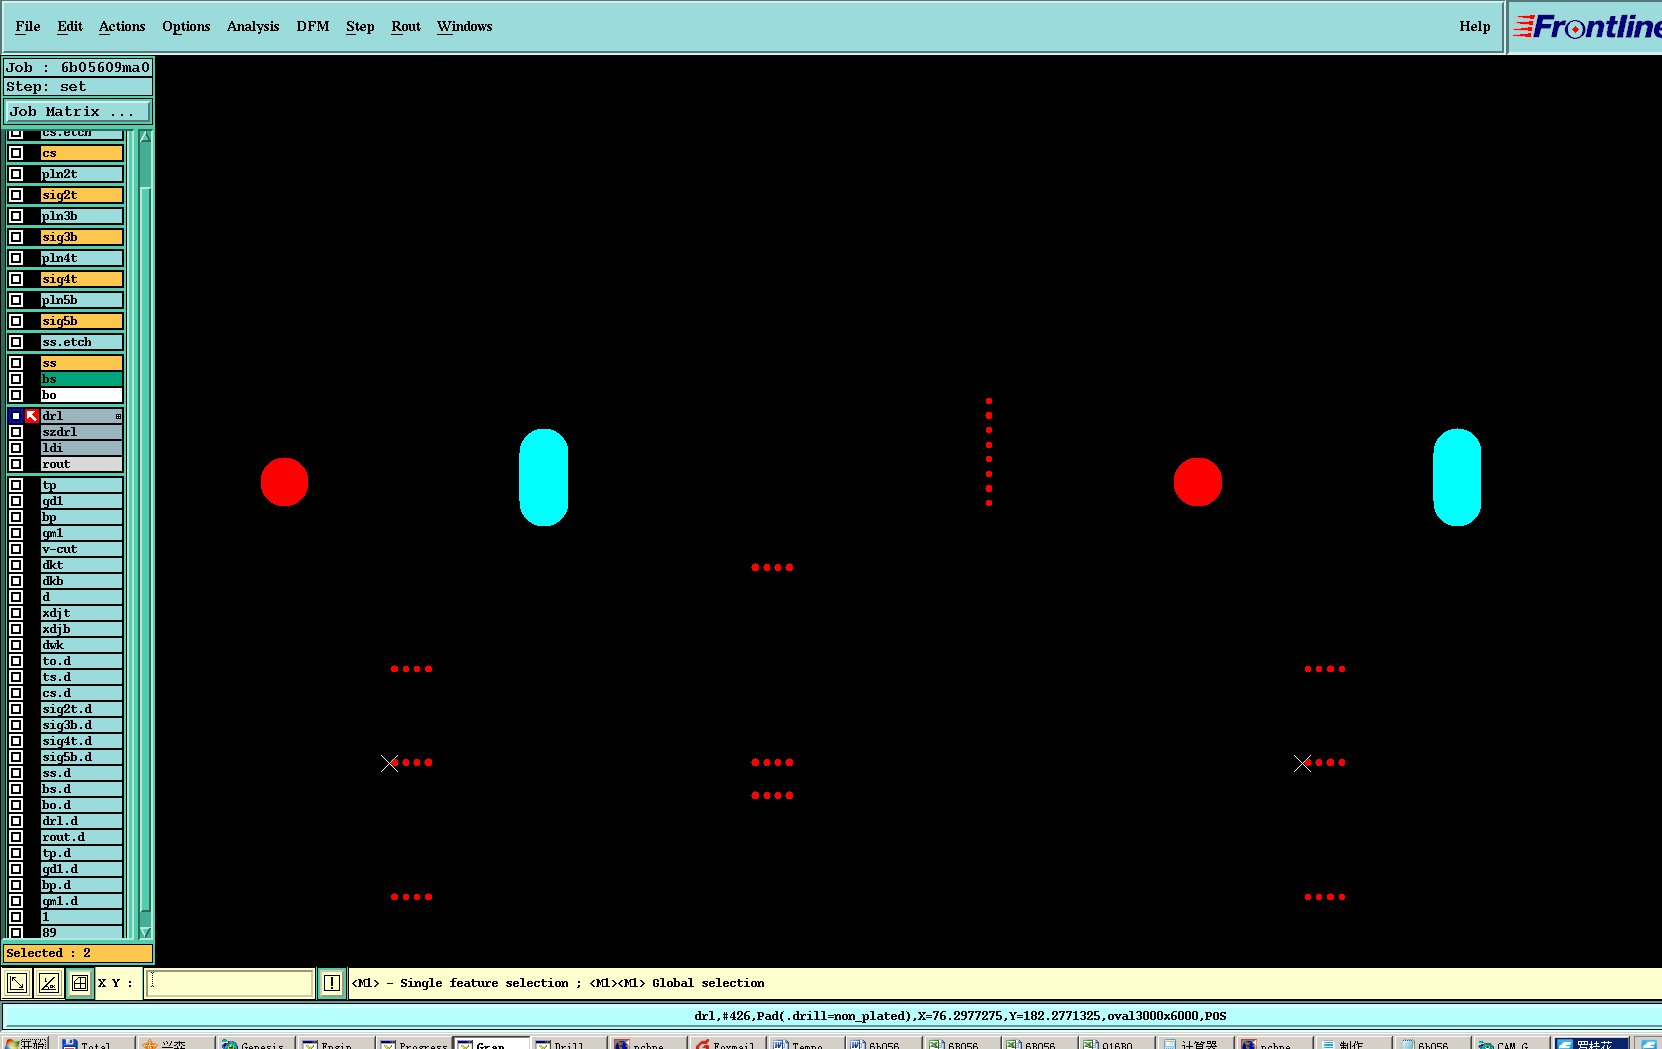Select the ldi layer name
Viewport: 1662px width, 1049px height.
coord(82,448)
